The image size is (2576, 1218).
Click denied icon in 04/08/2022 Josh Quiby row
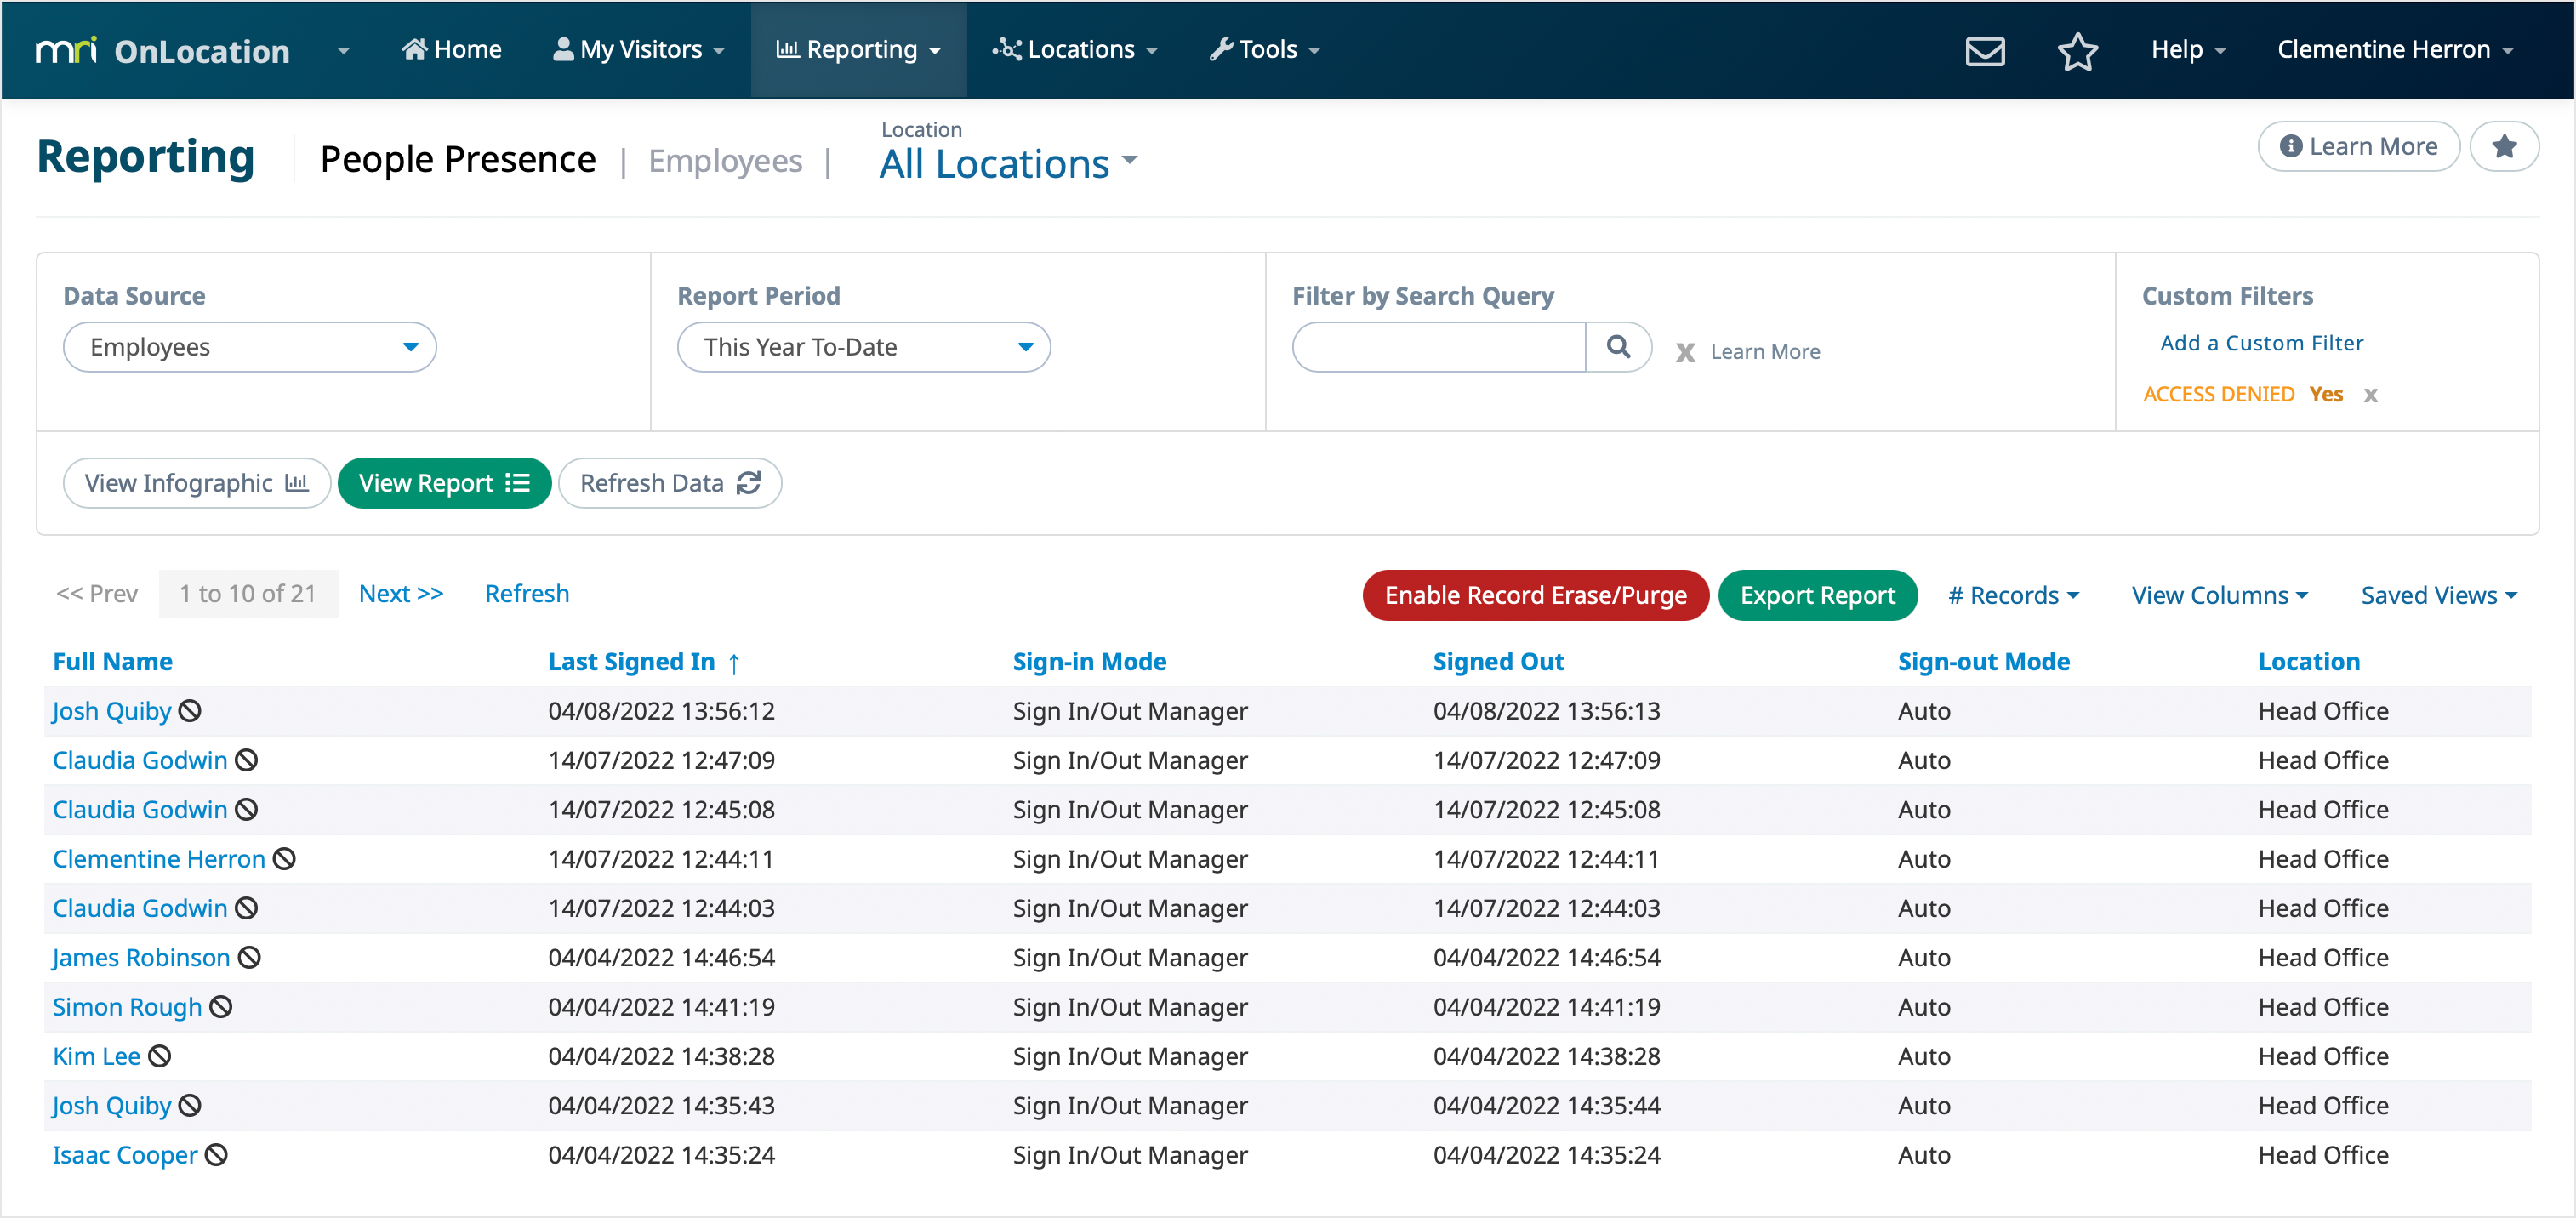point(190,711)
